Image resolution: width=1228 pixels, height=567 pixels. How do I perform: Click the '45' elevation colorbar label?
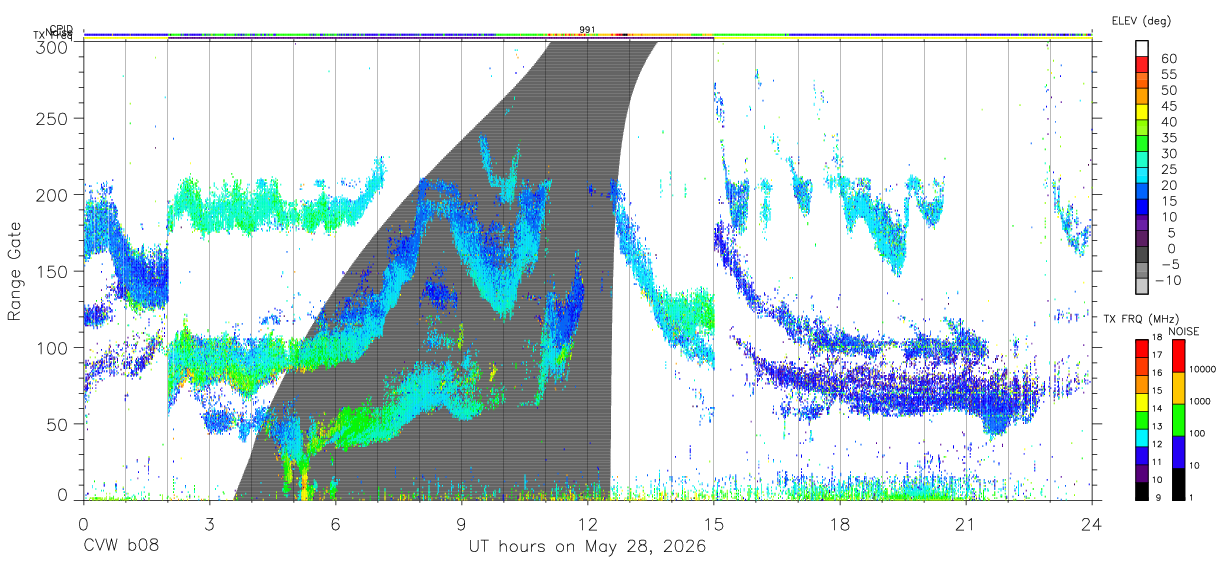coord(1168,106)
